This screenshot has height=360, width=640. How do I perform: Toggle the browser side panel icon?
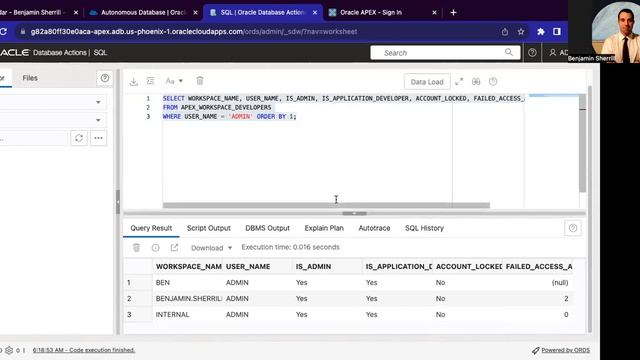pos(557,31)
